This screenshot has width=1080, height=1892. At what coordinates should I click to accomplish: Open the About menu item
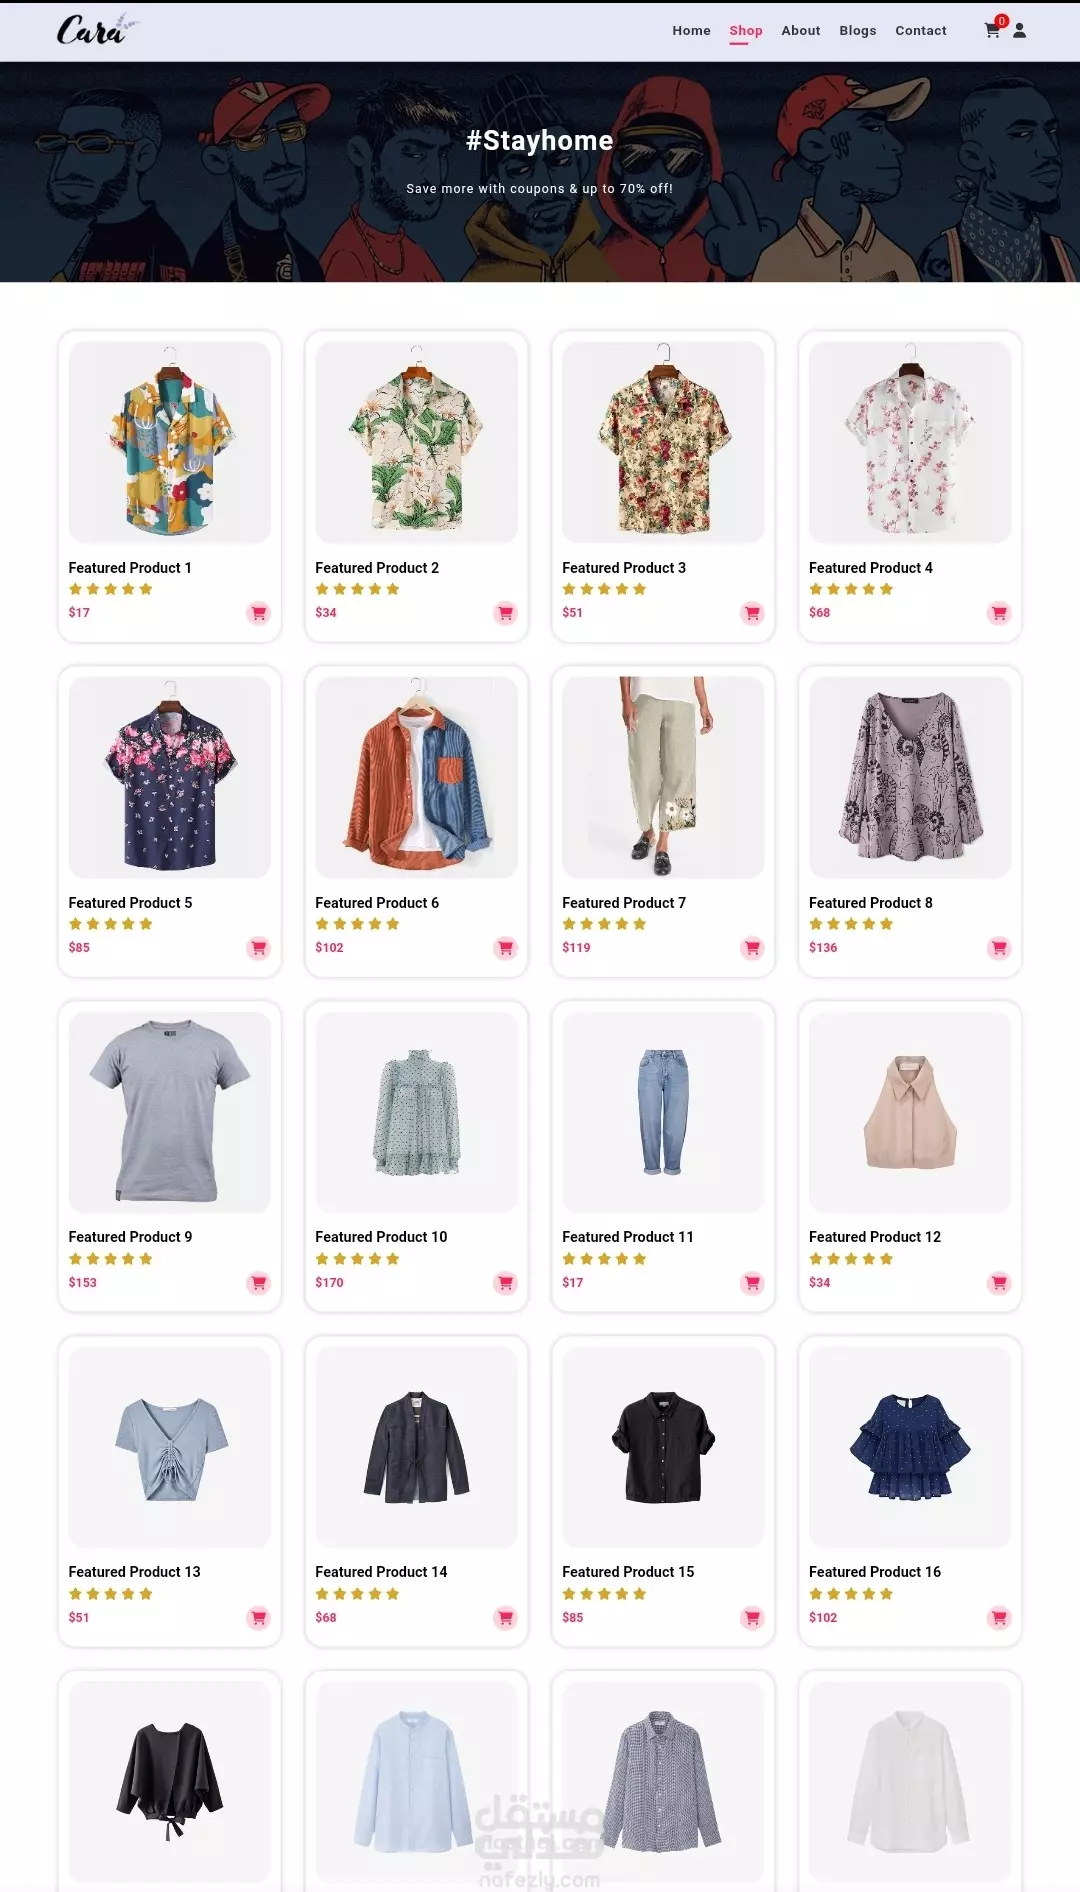point(800,31)
